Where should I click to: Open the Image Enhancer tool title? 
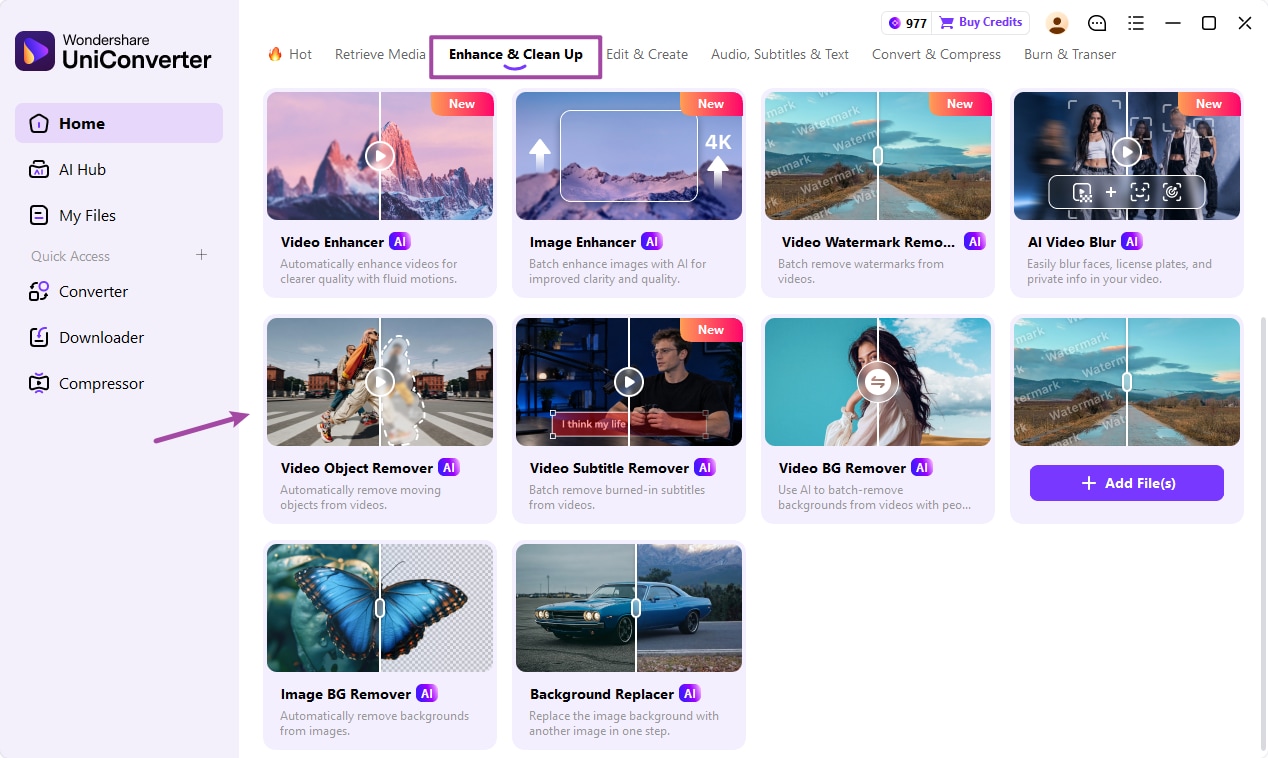[x=583, y=242]
